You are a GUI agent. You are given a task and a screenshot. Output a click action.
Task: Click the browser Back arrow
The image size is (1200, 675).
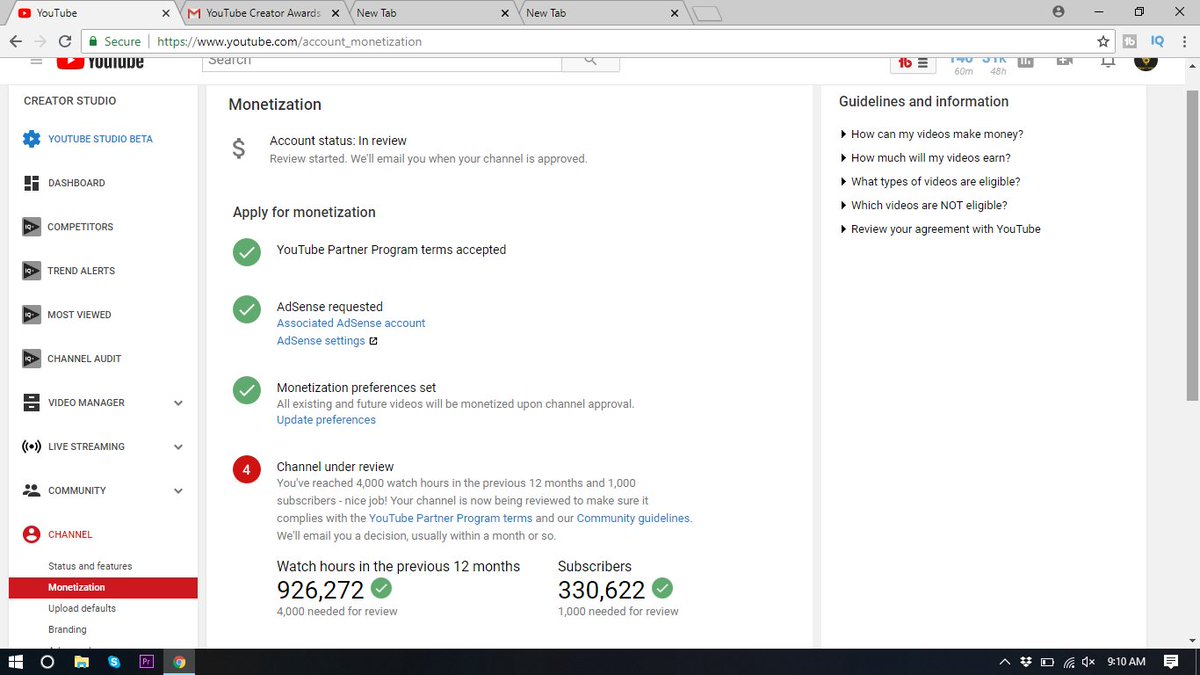click(x=16, y=41)
